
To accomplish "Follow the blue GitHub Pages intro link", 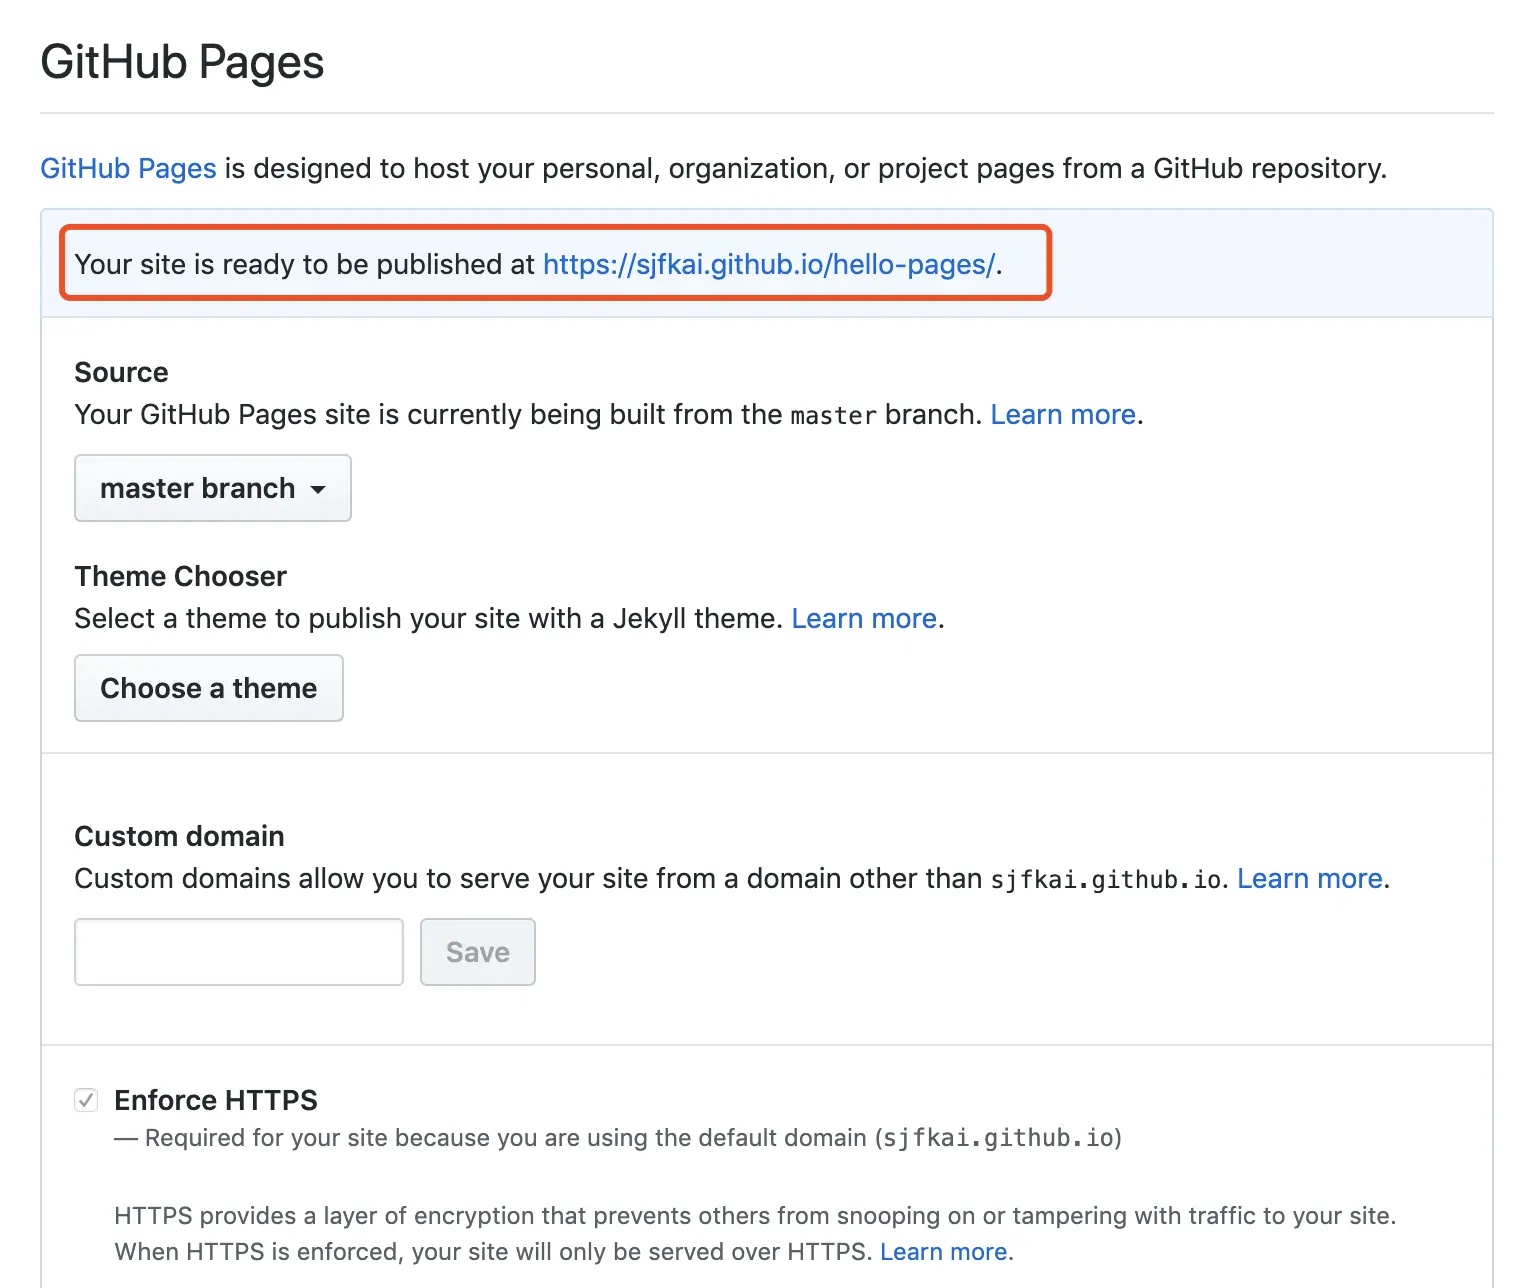I will click(x=128, y=168).
